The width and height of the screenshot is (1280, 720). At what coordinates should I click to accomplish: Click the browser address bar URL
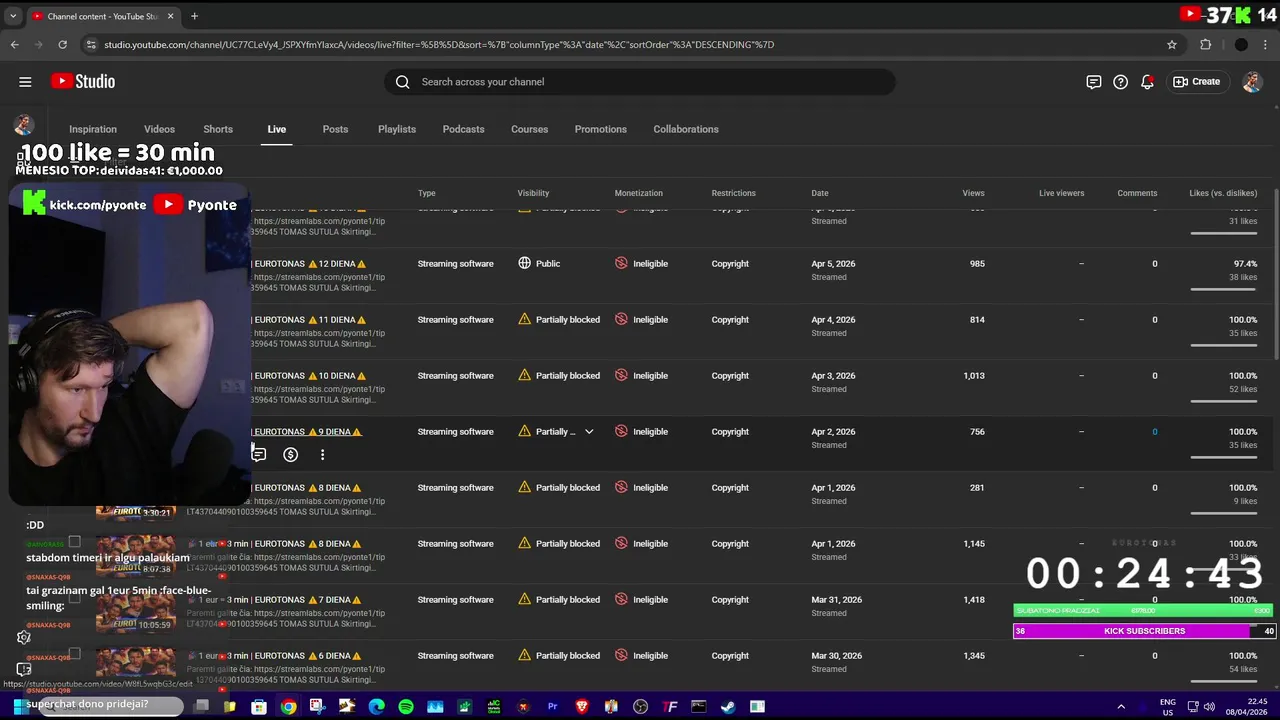439,44
